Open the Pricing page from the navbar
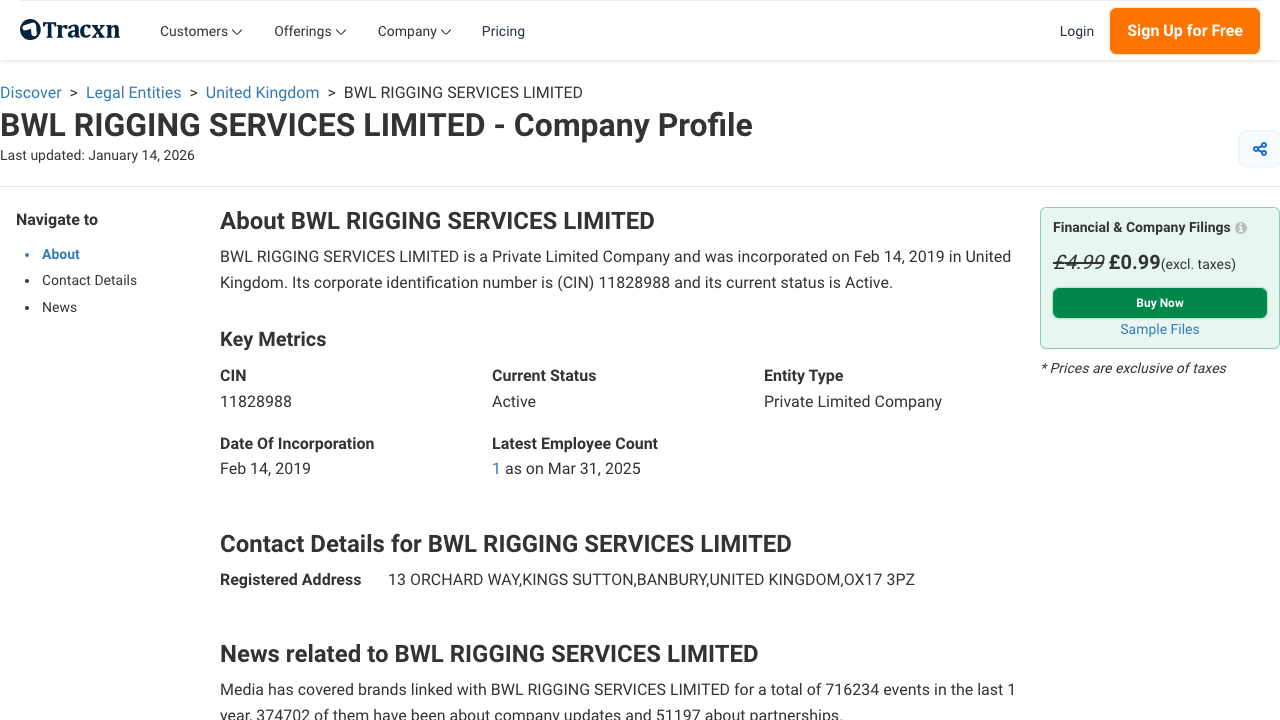Image resolution: width=1280 pixels, height=720 pixels. point(503,31)
